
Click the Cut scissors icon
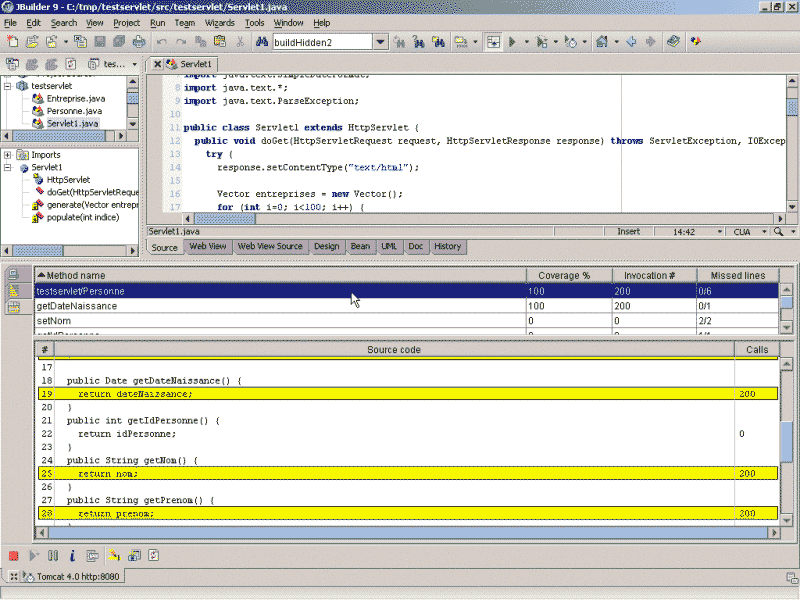[240, 42]
